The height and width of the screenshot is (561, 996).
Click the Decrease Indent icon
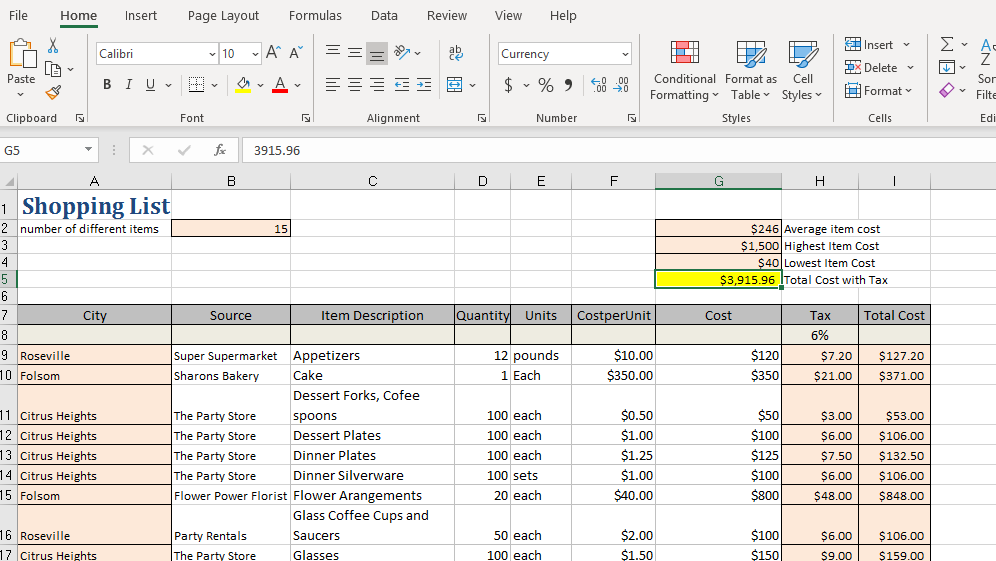click(x=402, y=85)
